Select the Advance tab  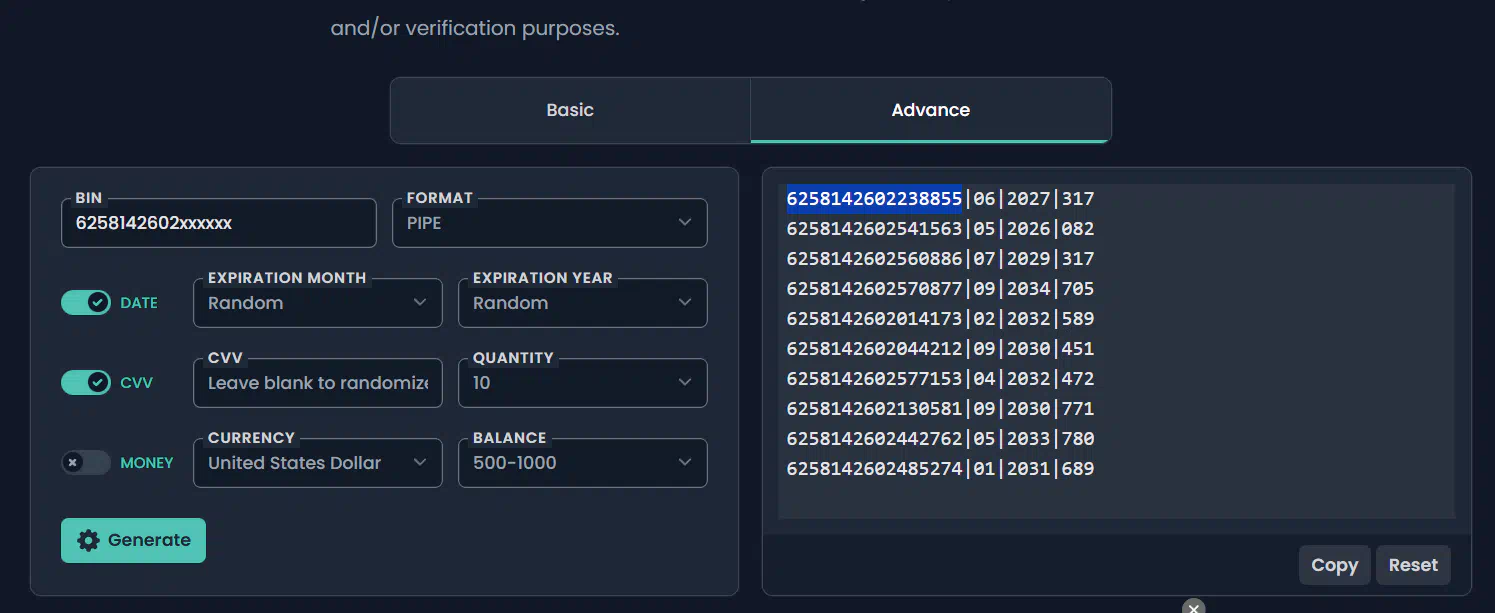[x=930, y=110]
